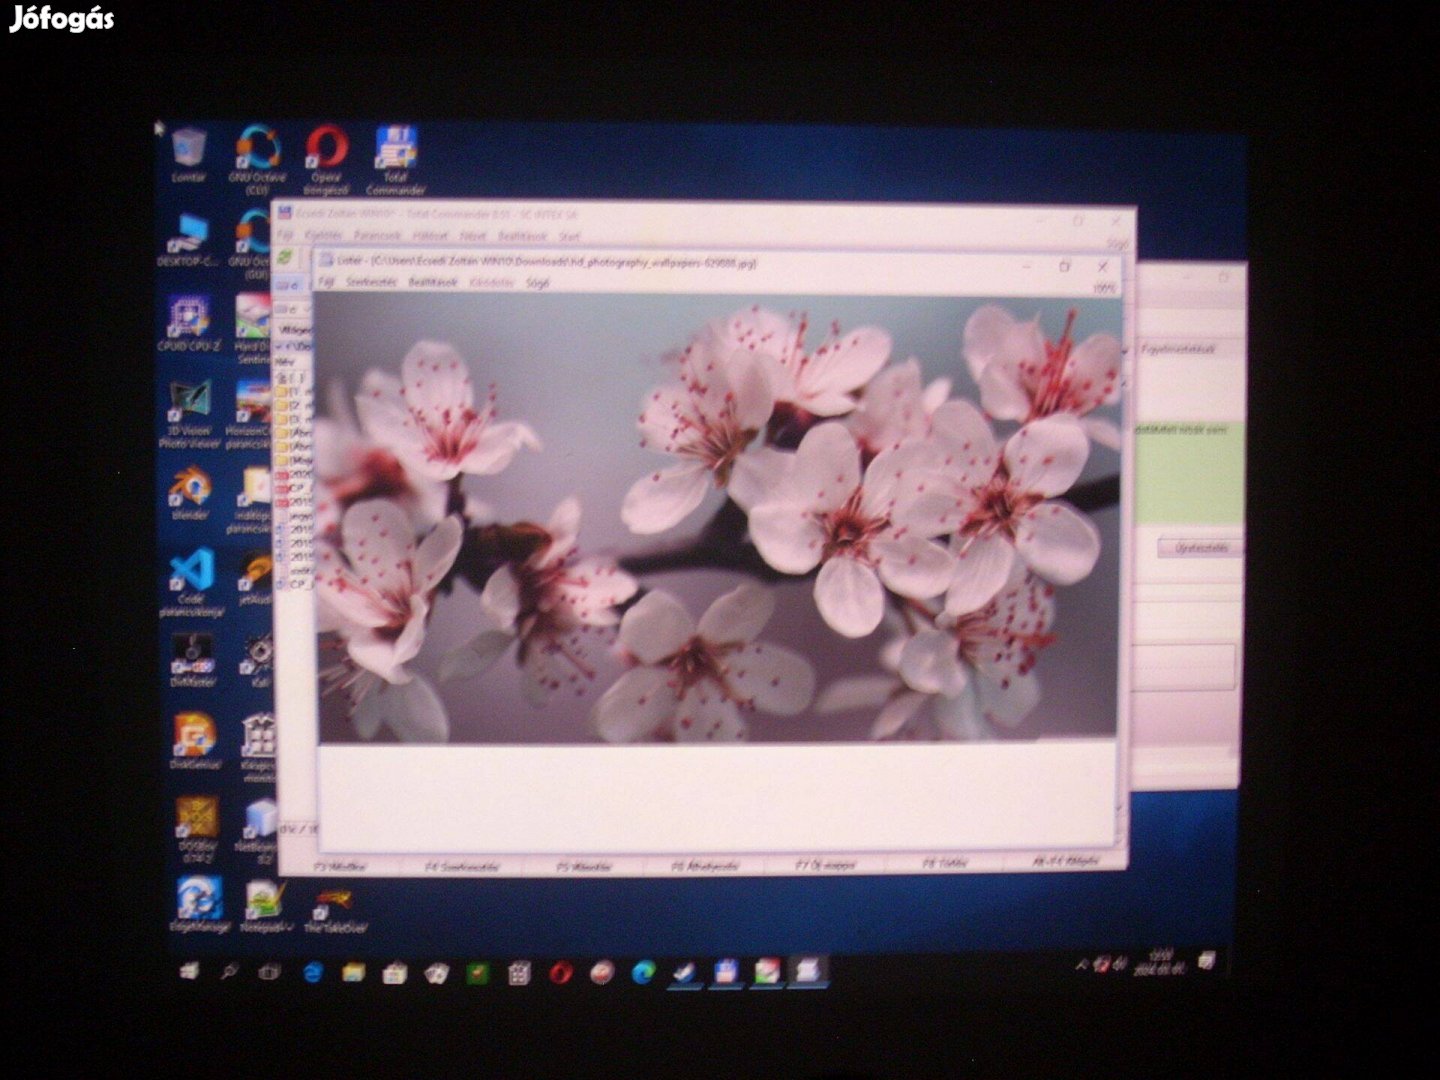Open Microsoft Store from the taskbar

[394, 972]
